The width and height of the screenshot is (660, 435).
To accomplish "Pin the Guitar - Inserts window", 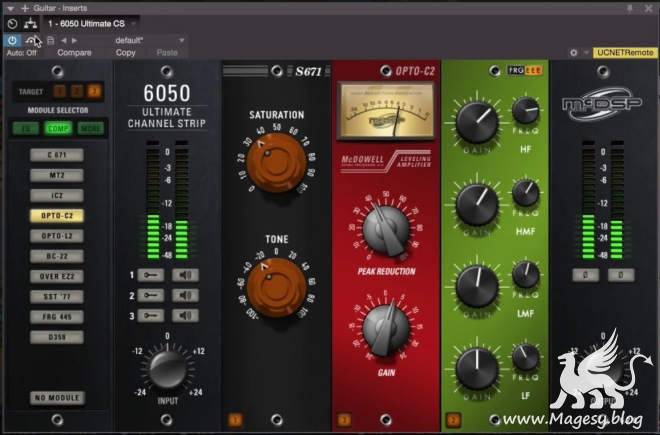I will [630, 8].
